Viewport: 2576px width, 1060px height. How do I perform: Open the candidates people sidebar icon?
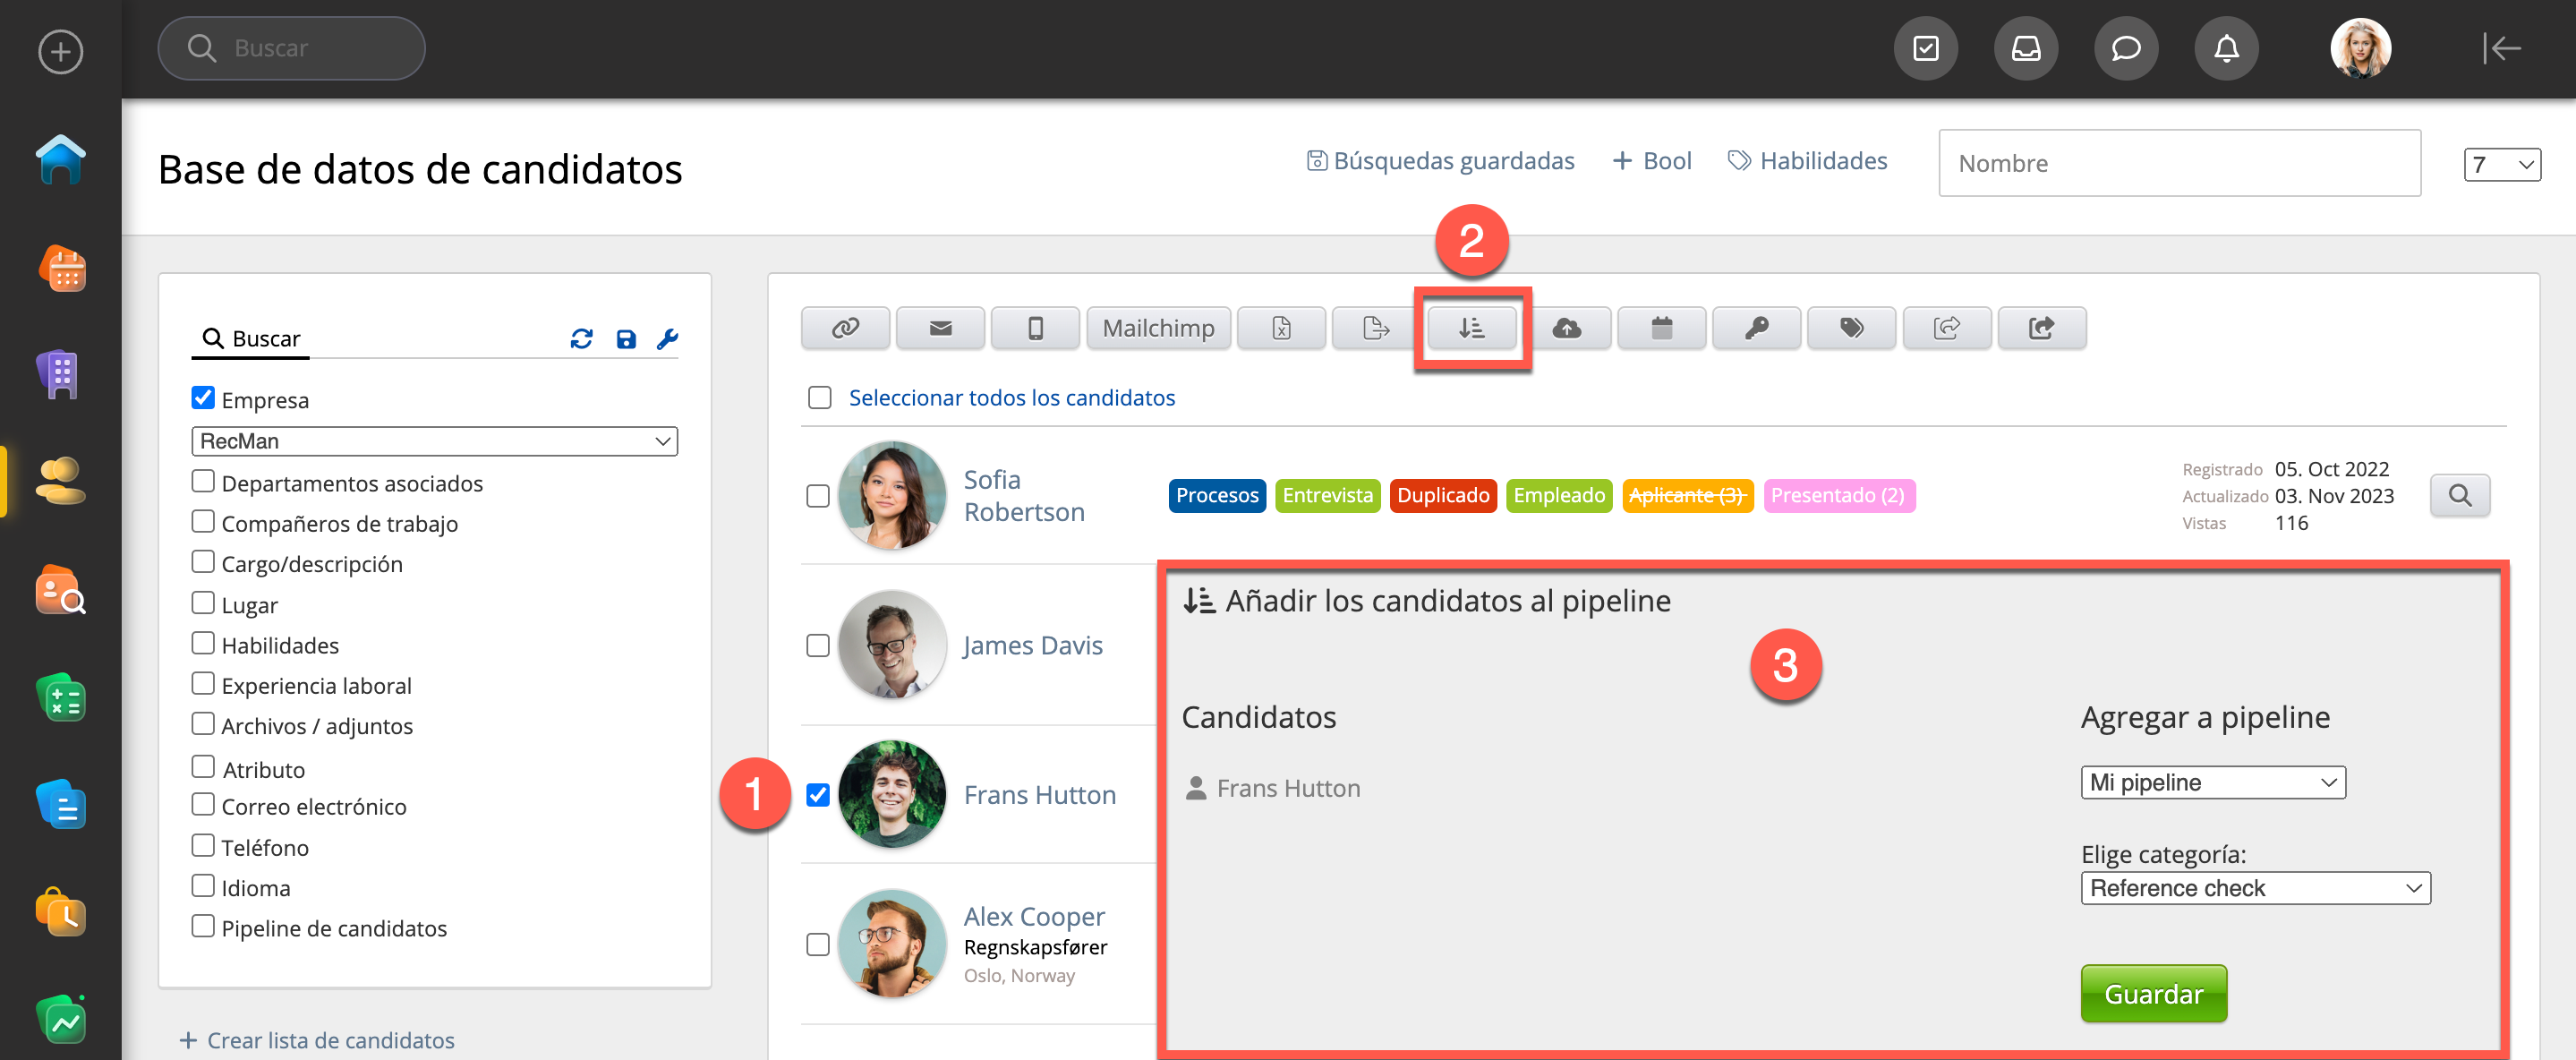[x=60, y=481]
